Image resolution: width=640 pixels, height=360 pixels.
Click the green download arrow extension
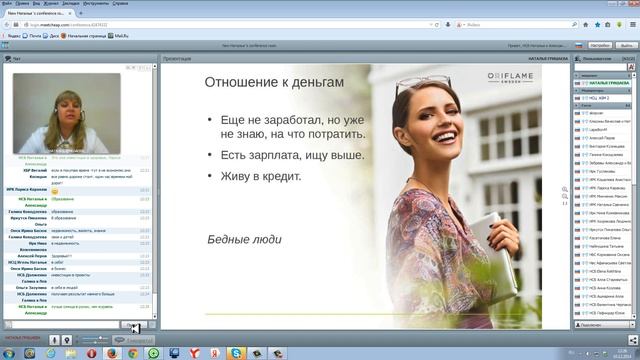[620, 25]
